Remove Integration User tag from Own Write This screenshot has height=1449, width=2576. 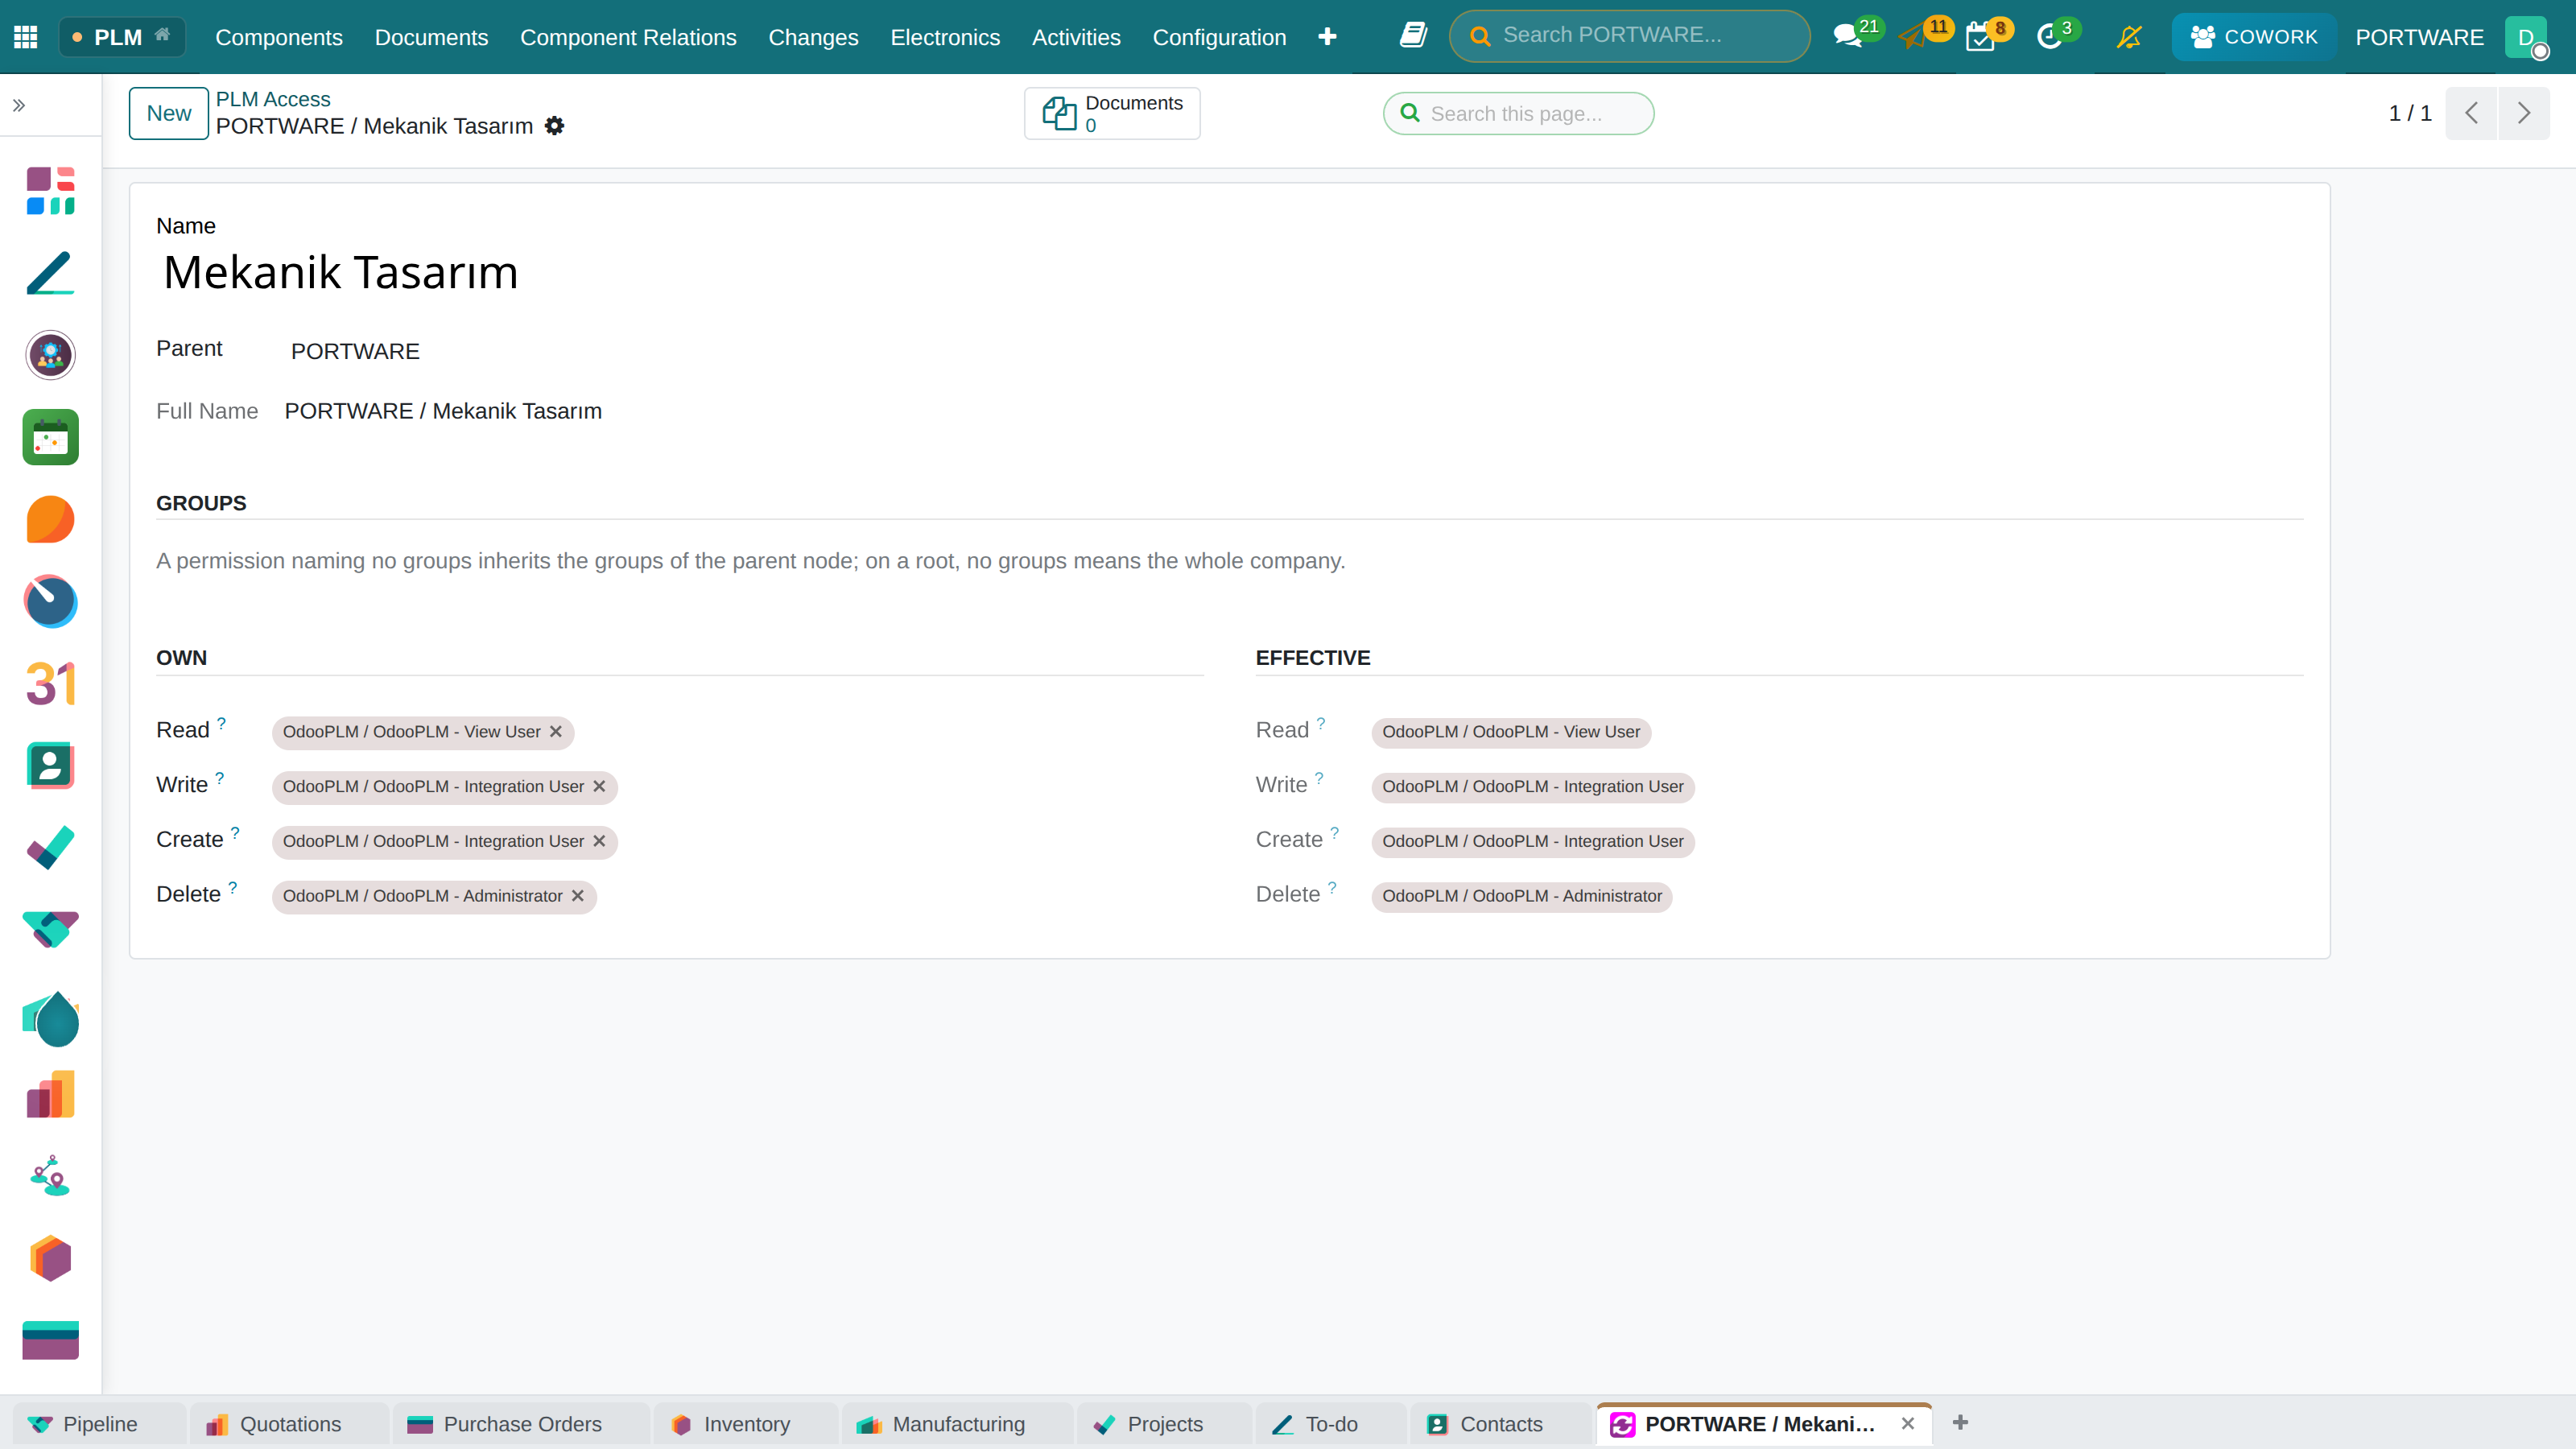click(x=599, y=787)
